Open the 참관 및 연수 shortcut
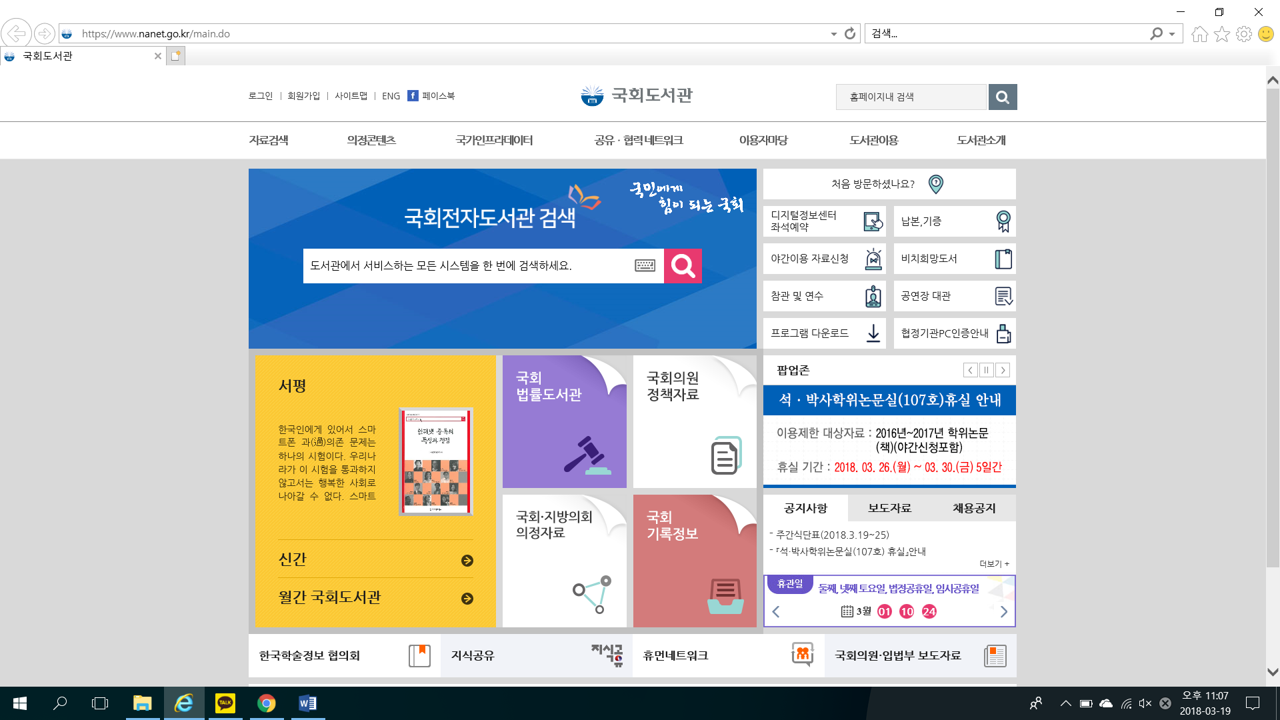 pyautogui.click(x=825, y=296)
